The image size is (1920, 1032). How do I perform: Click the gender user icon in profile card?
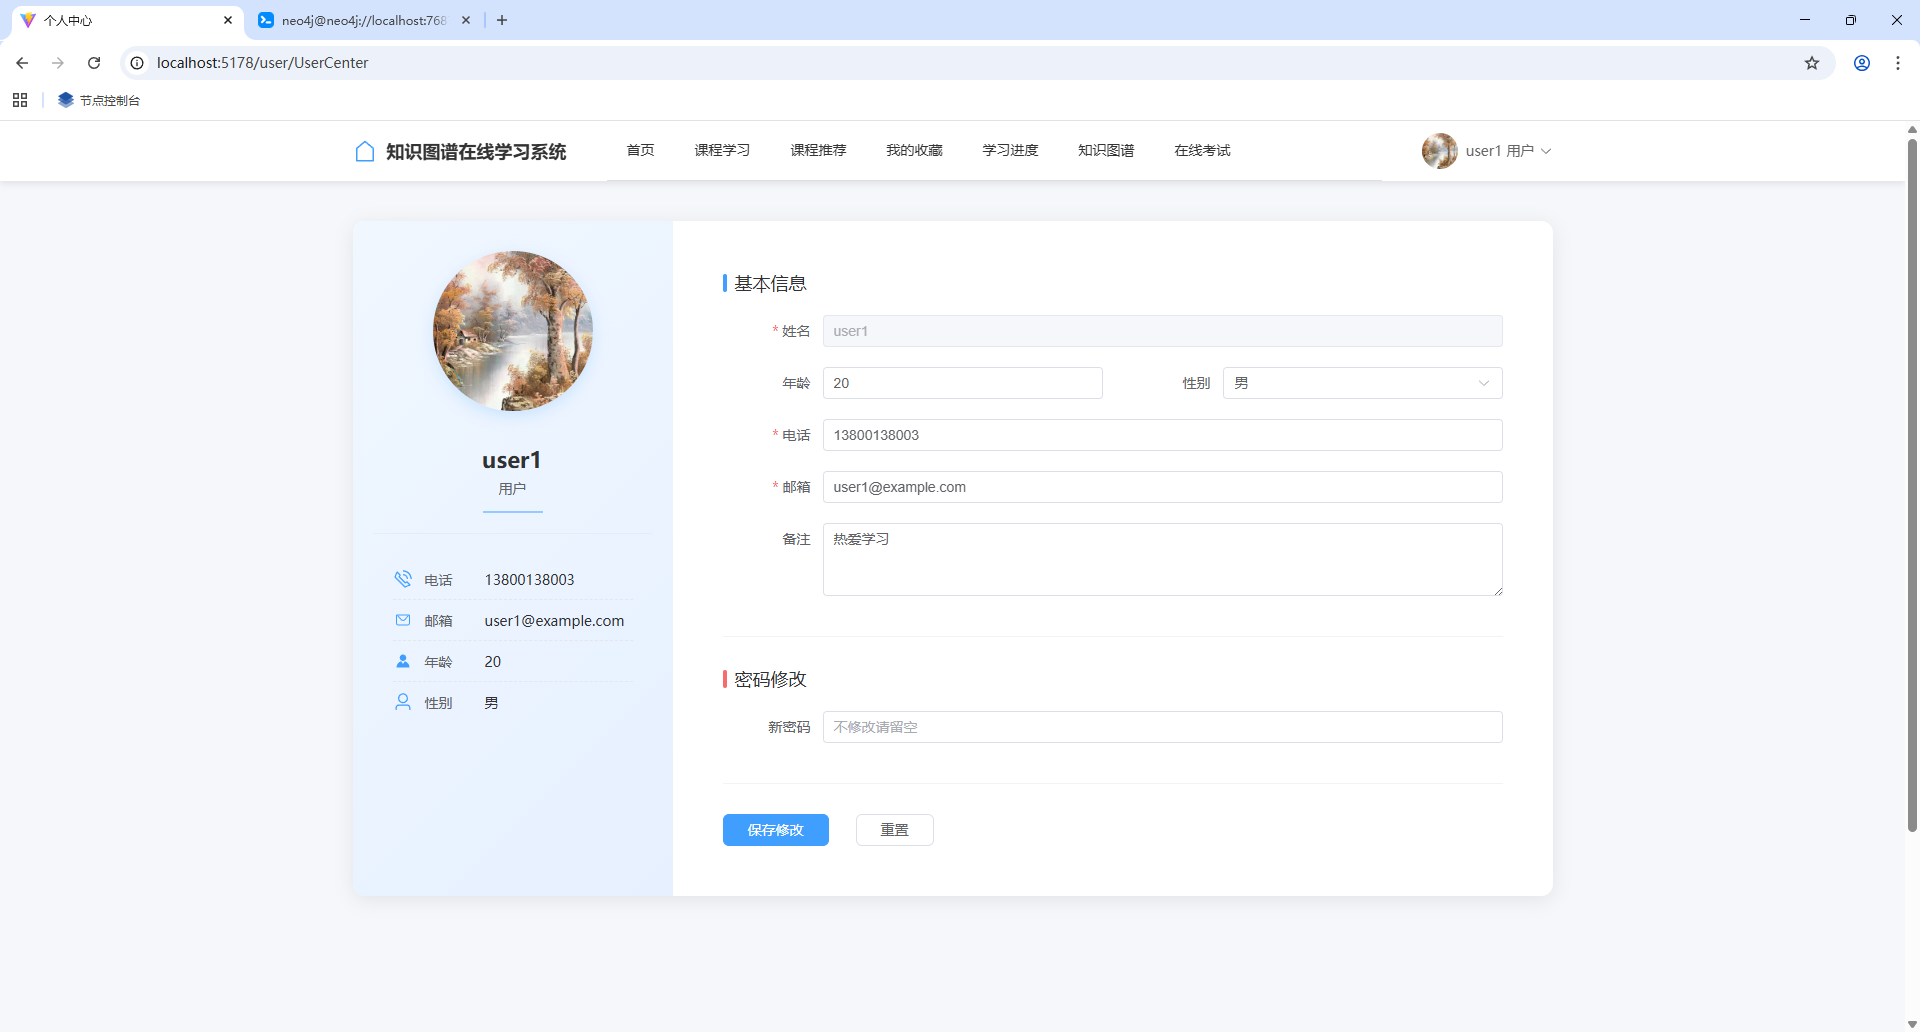coord(403,702)
